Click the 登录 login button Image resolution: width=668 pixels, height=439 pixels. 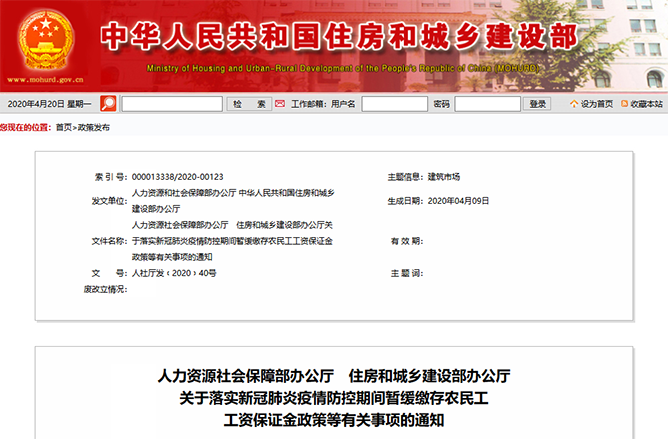click(538, 104)
